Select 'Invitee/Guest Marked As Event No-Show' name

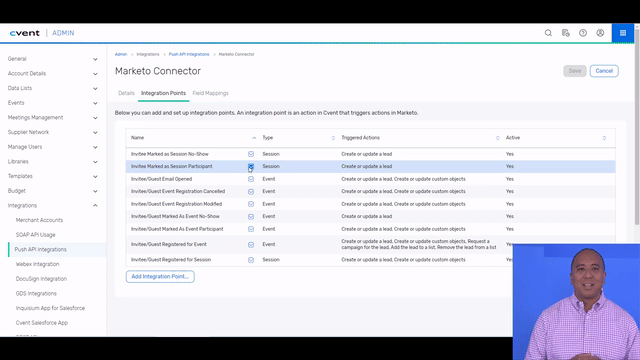[175, 216]
